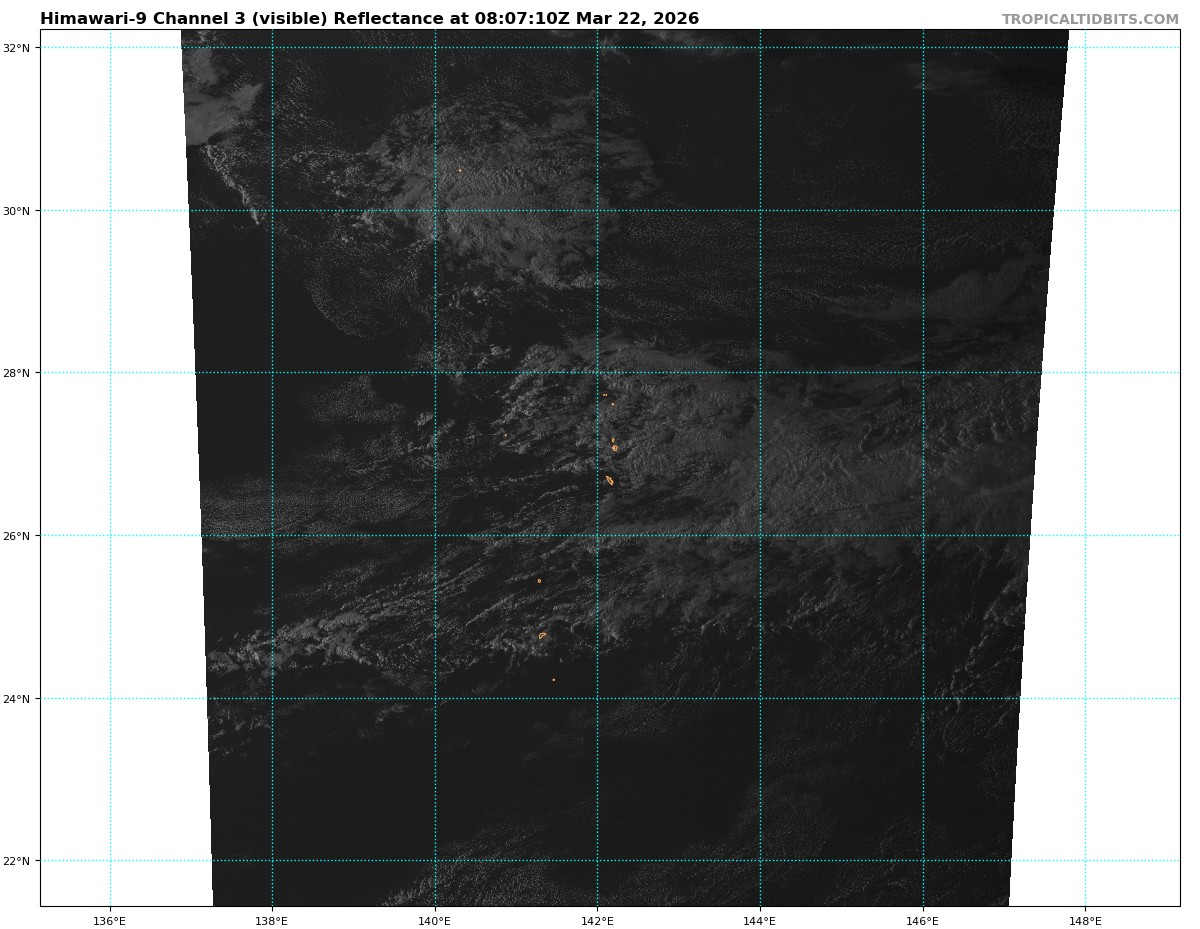Click the 148°E longitude axis label
This screenshot has width=1200, height=929.
tap(1085, 920)
